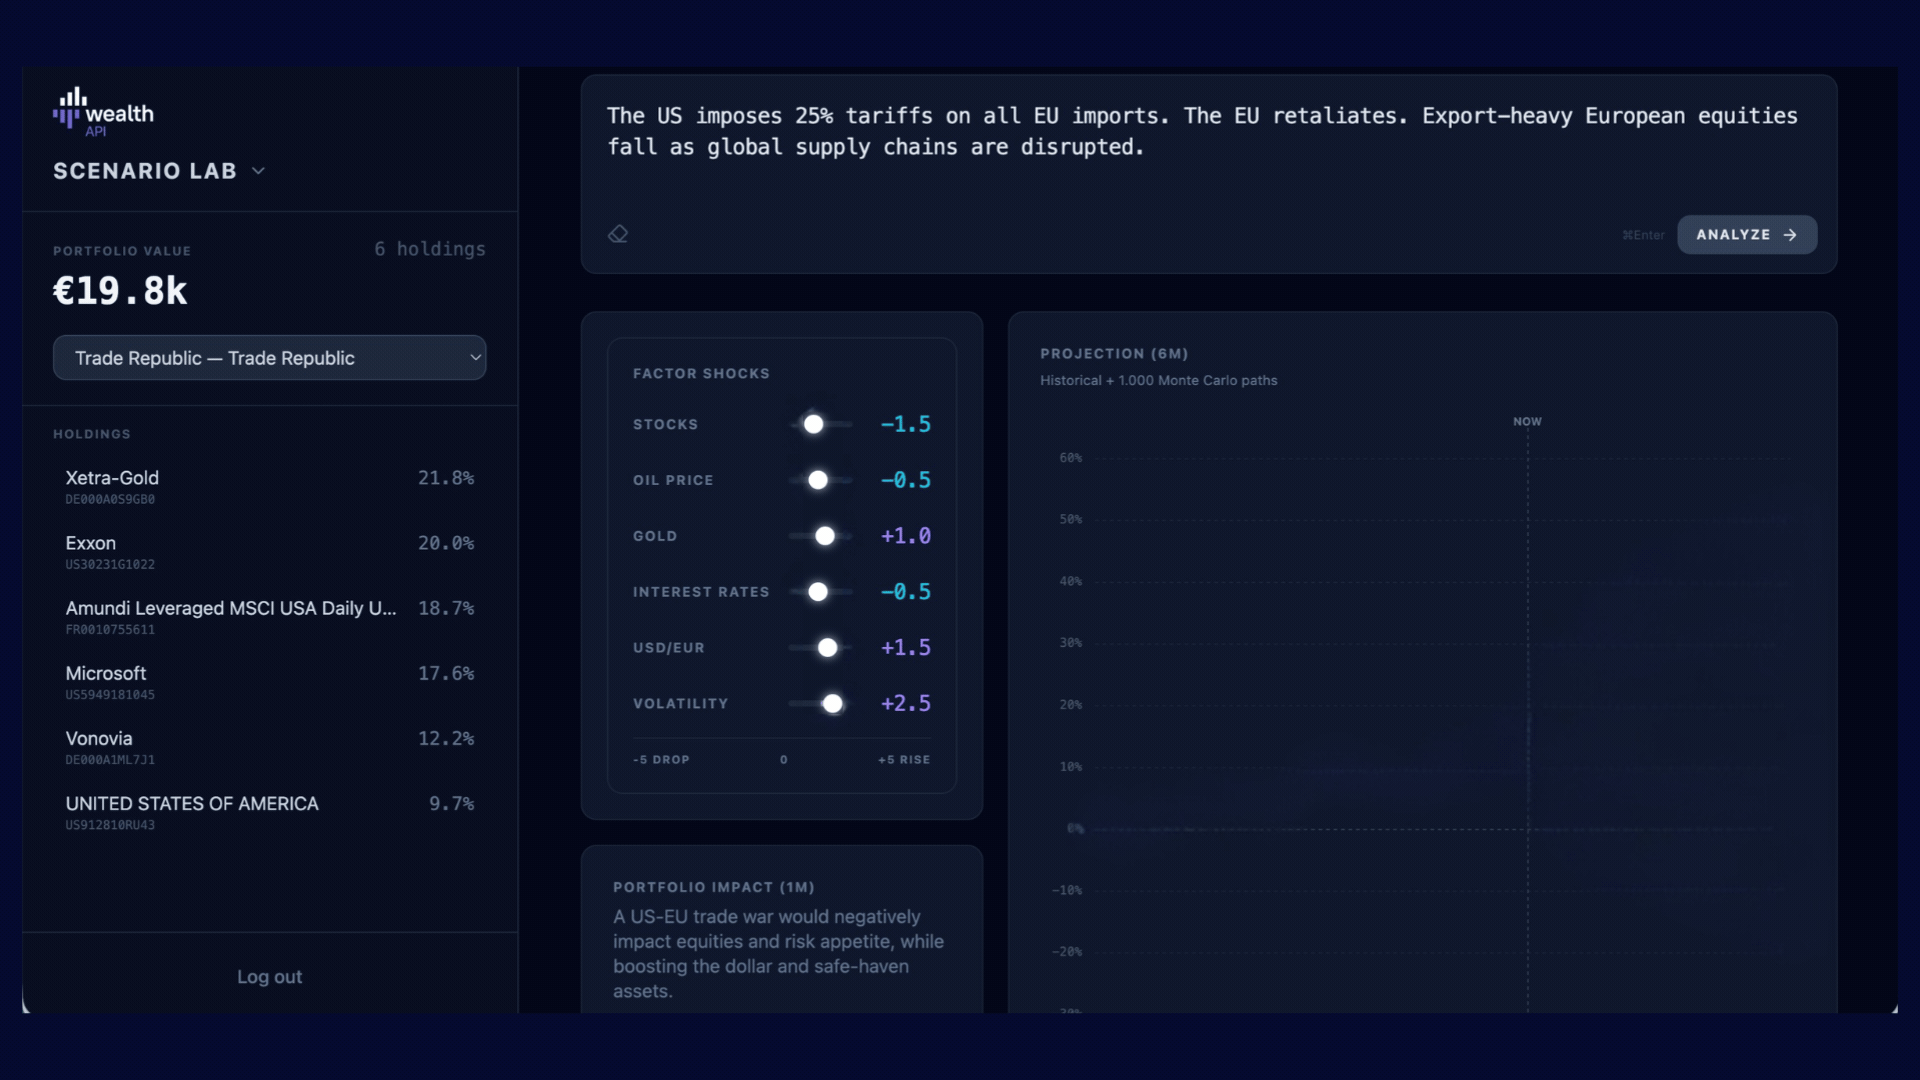Select the Exxon holding row

pyautogui.click(x=269, y=552)
